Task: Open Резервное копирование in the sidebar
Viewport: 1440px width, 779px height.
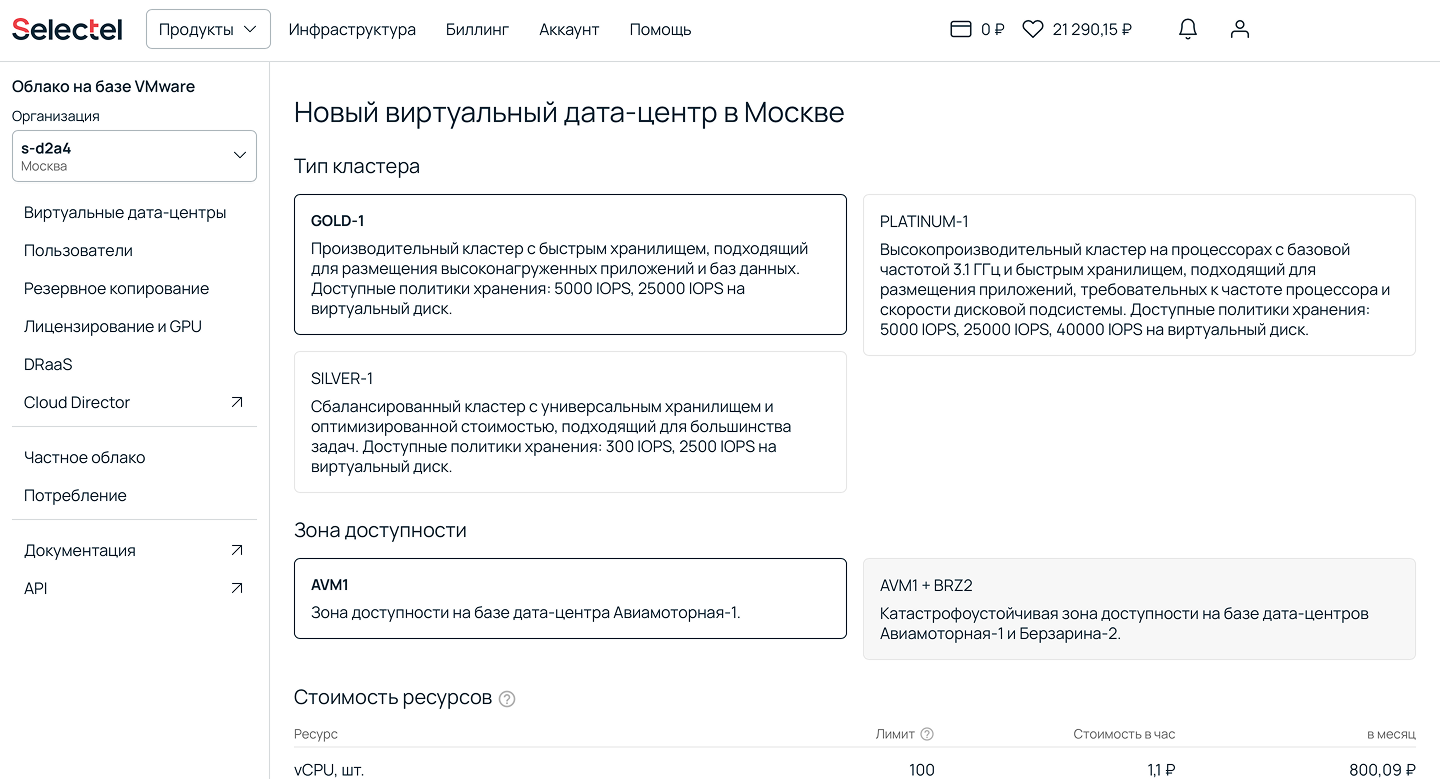Action: [x=116, y=288]
